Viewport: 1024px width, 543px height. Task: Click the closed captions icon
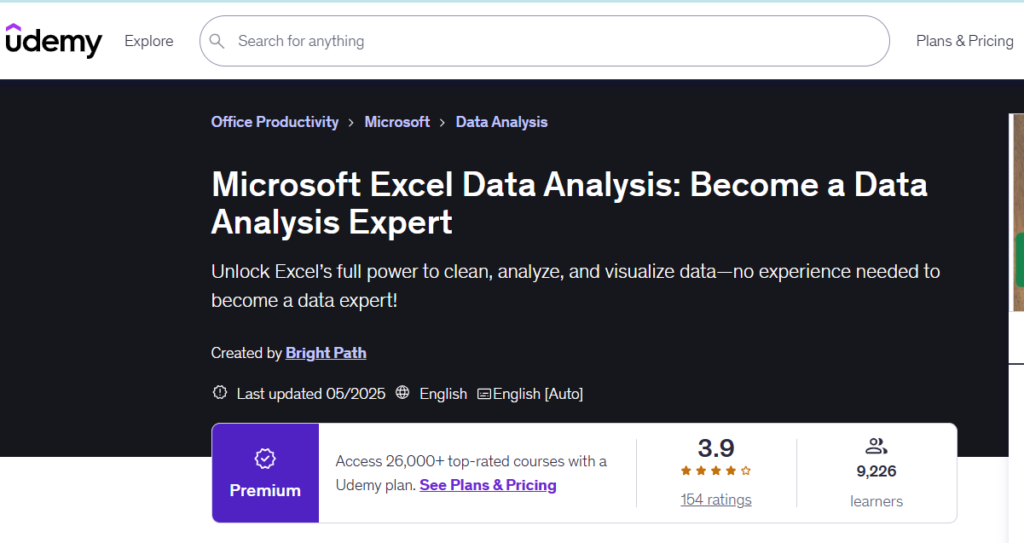click(x=484, y=394)
